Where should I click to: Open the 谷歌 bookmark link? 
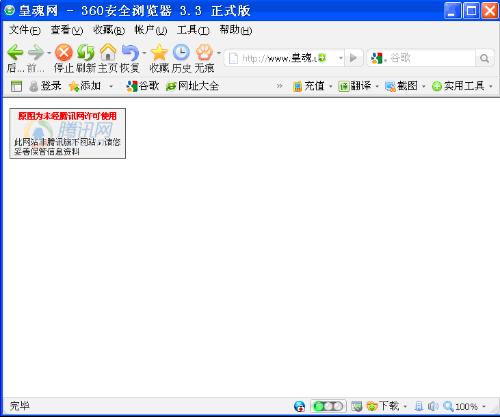pos(142,86)
